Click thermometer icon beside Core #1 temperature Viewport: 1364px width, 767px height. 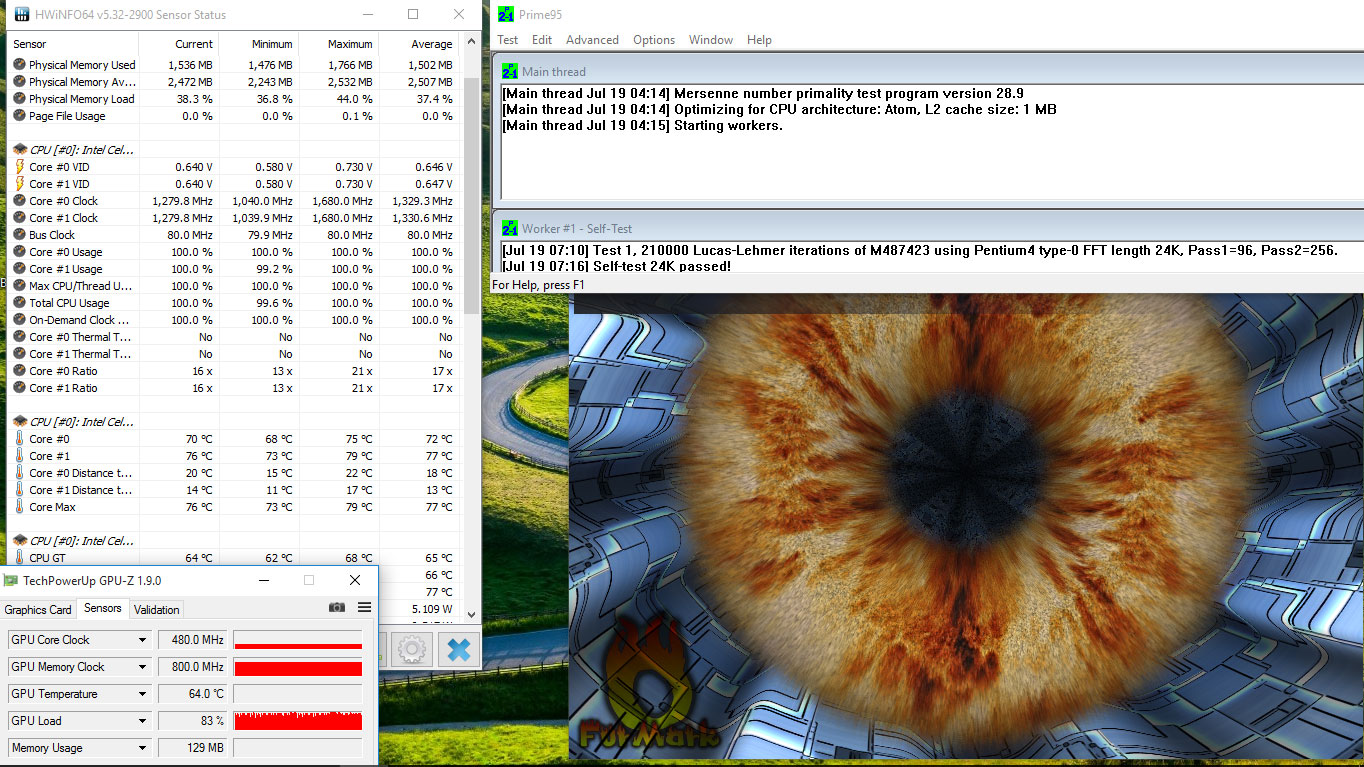click(19, 456)
